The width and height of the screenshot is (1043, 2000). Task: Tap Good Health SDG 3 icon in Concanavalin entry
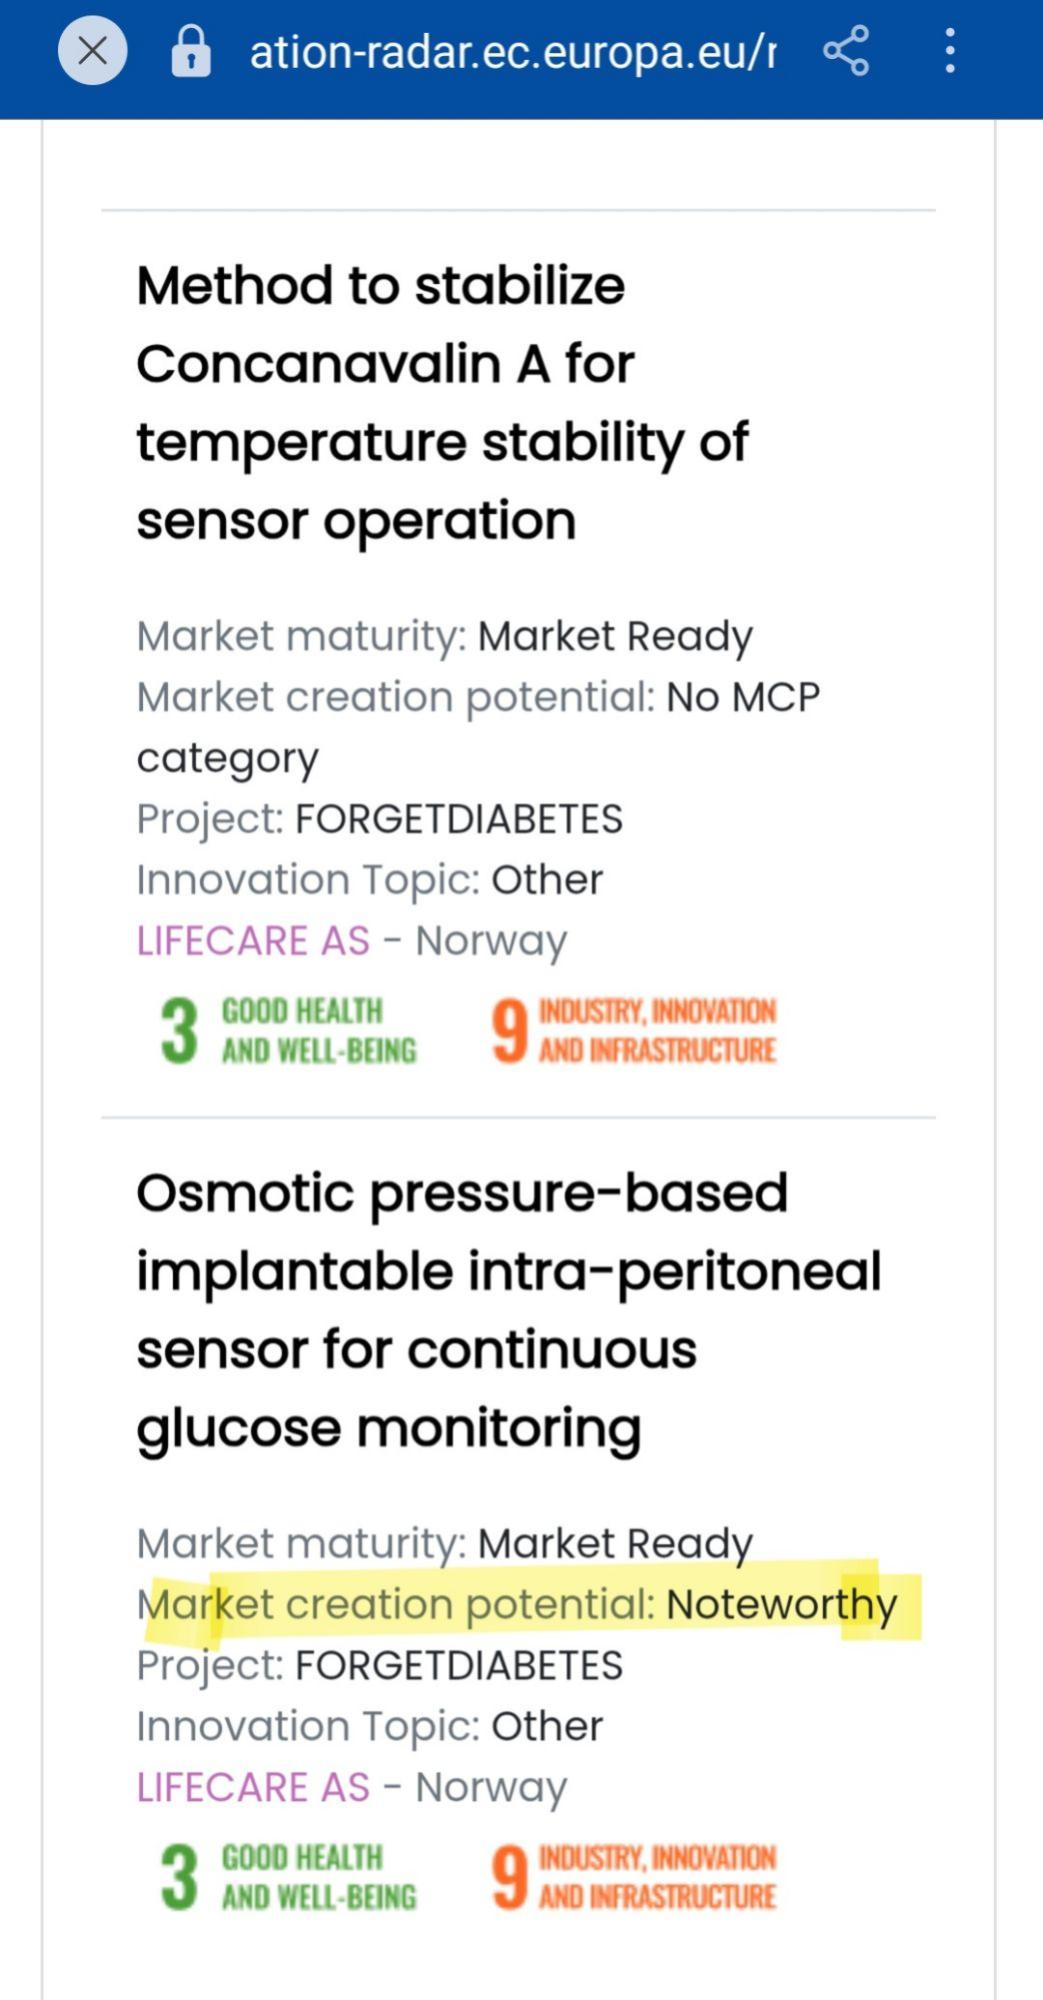[x=288, y=1030]
